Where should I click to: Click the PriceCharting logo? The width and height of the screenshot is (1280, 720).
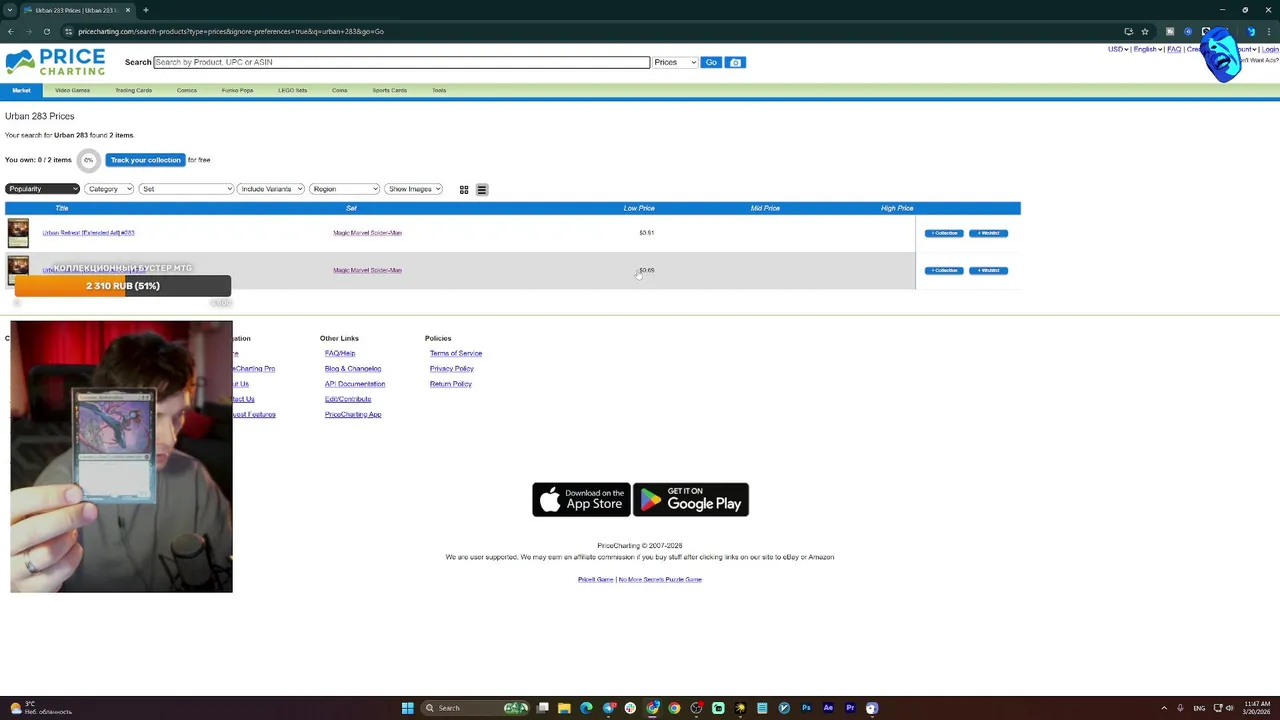pos(55,62)
